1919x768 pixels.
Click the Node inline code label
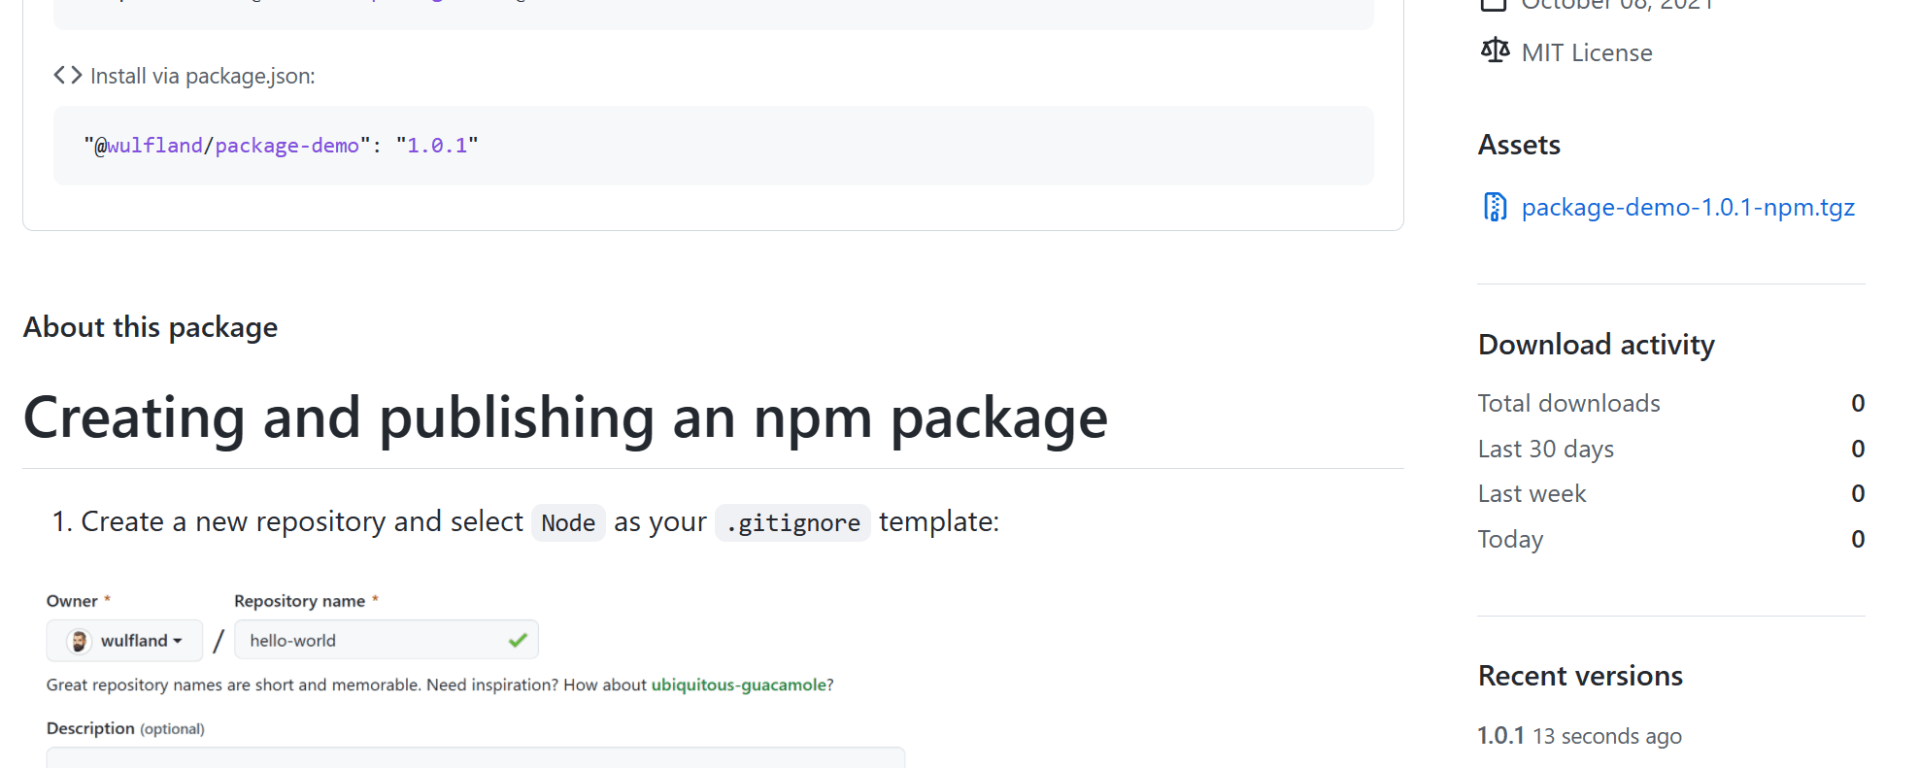[x=568, y=523]
